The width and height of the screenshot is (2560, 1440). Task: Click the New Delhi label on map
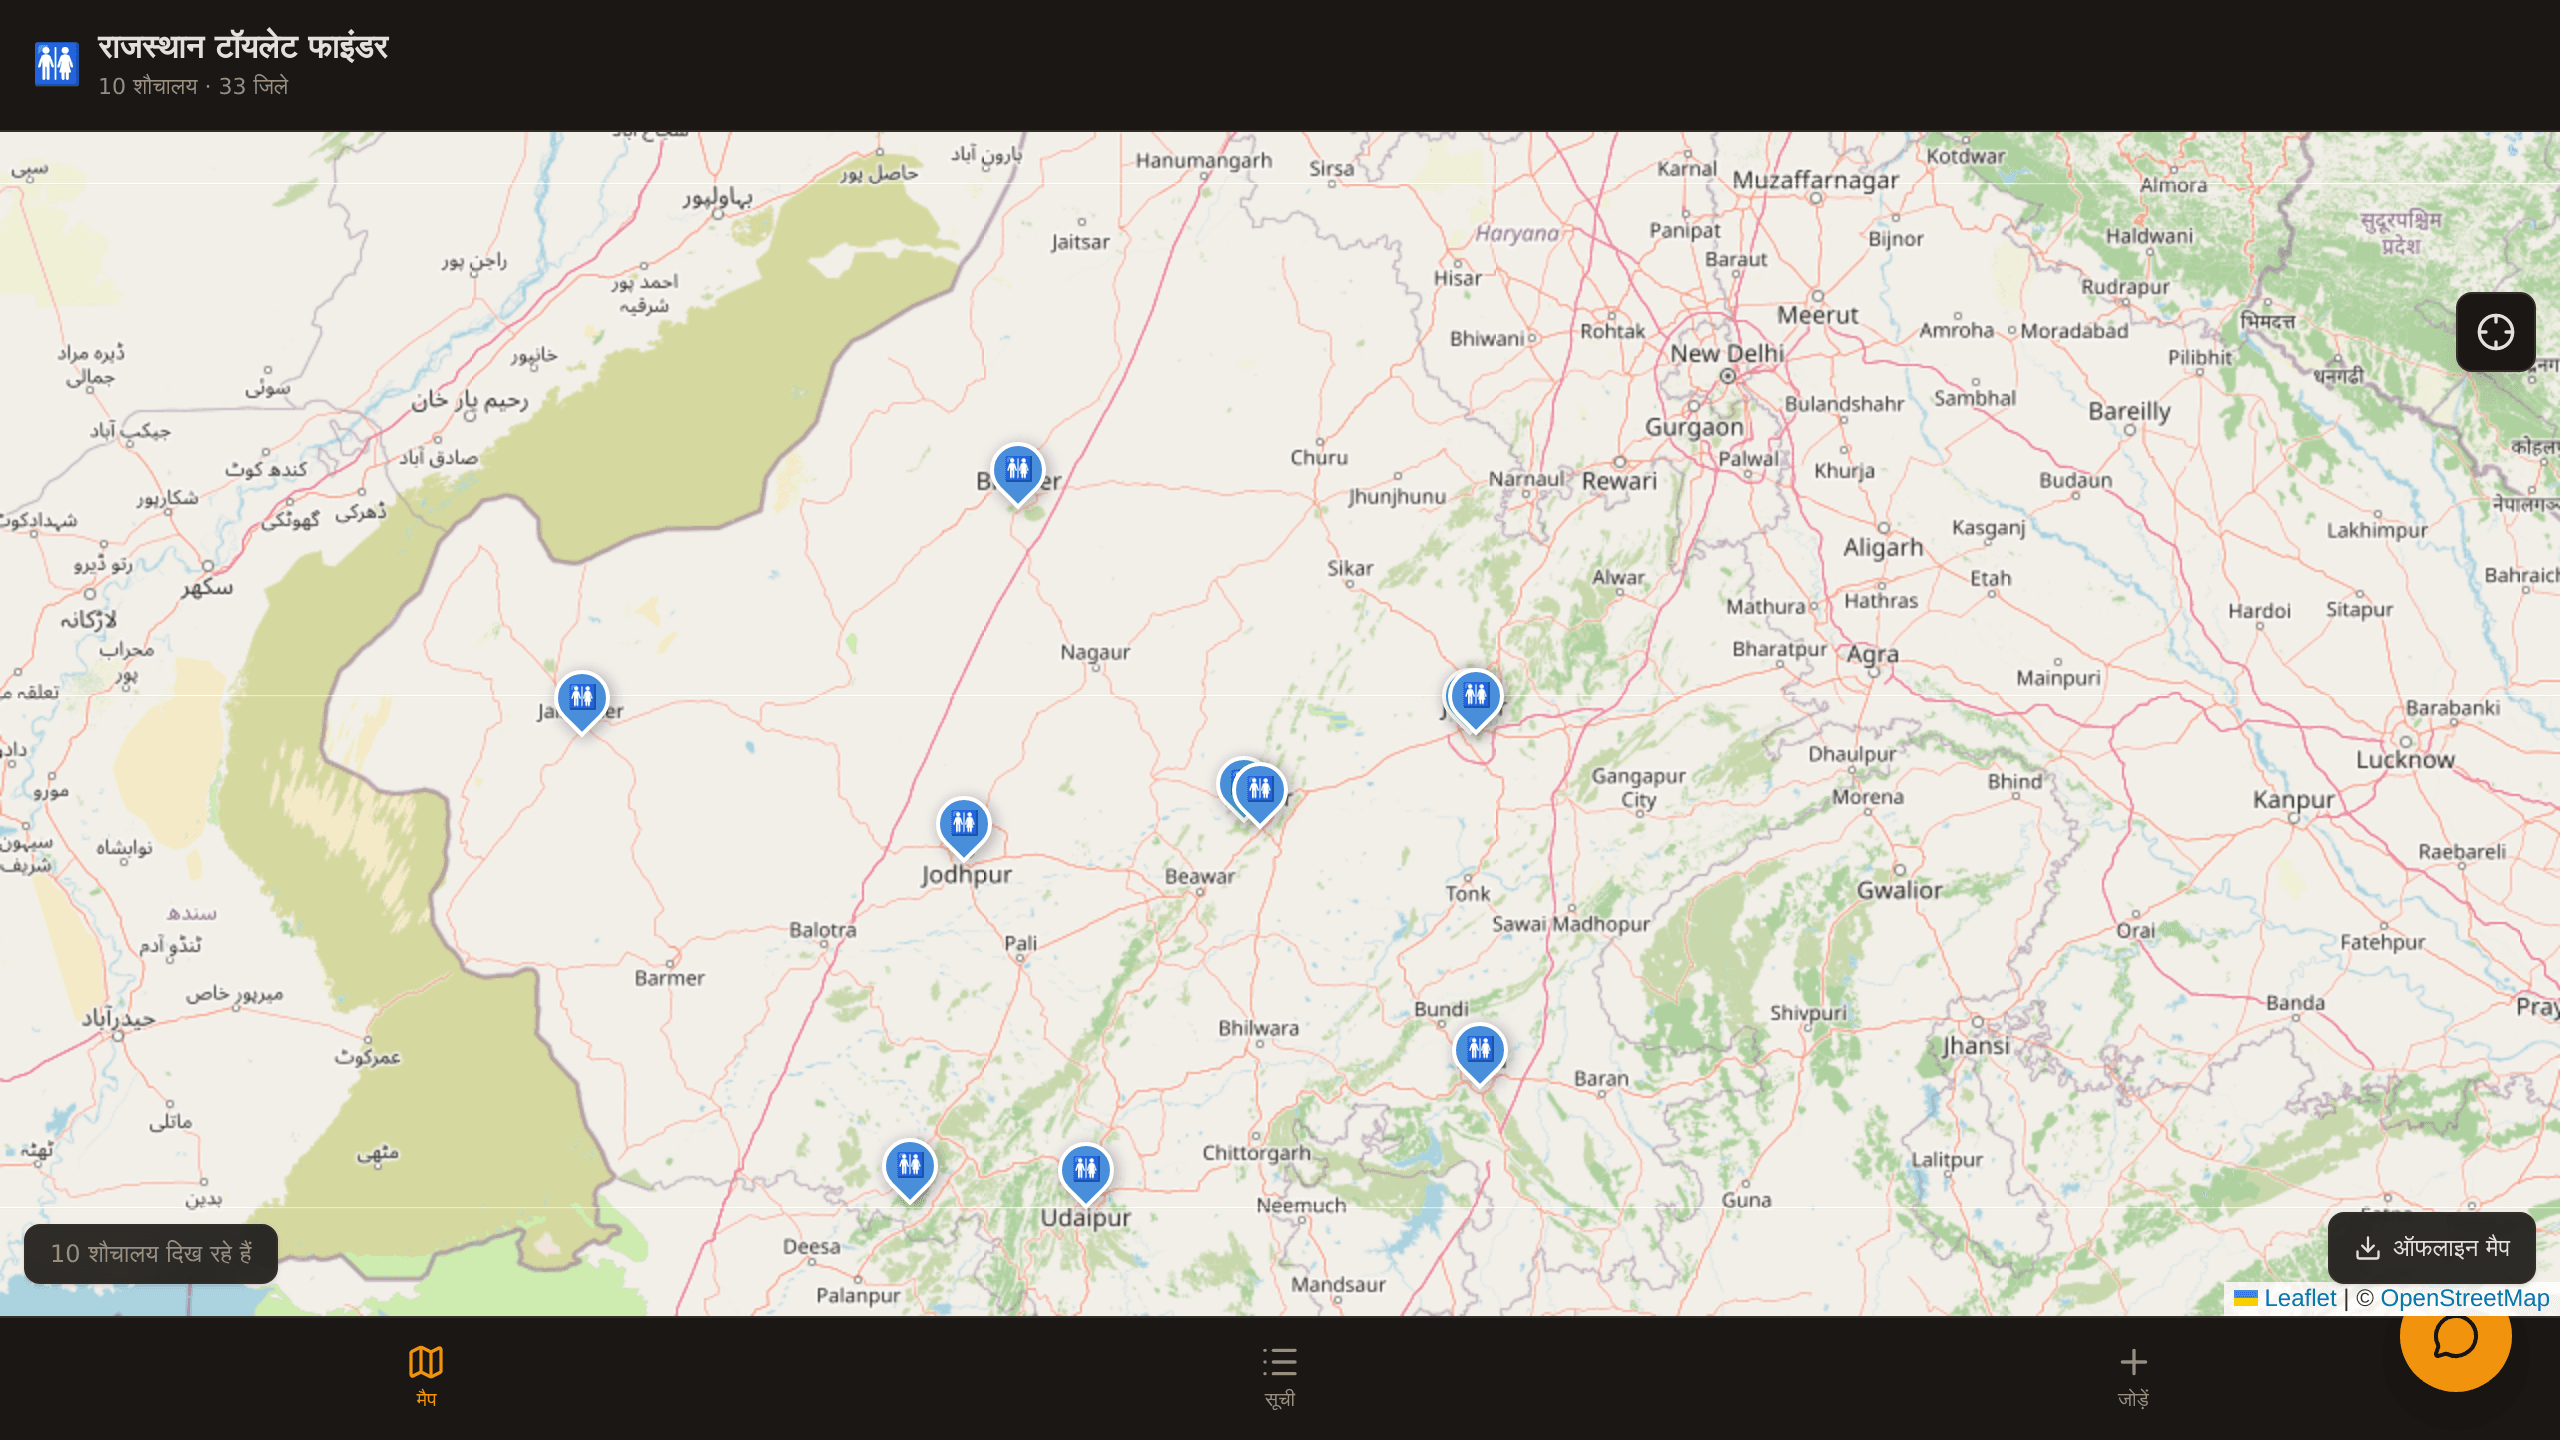click(1727, 353)
